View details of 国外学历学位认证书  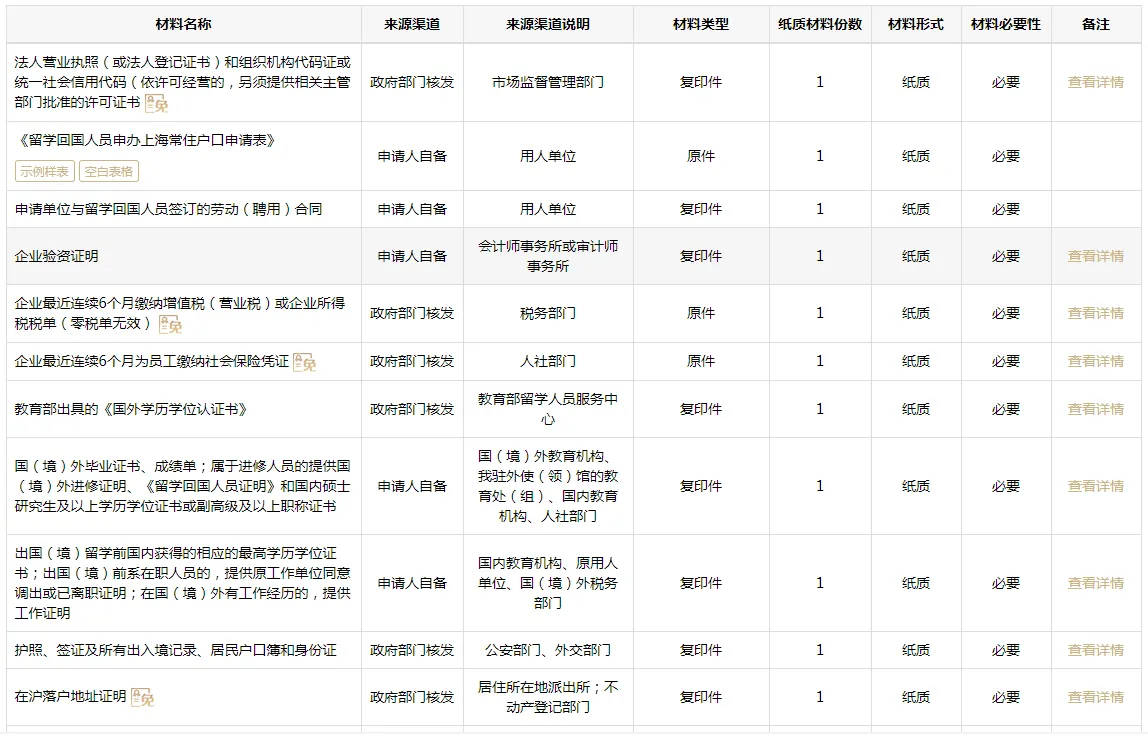pos(1096,408)
